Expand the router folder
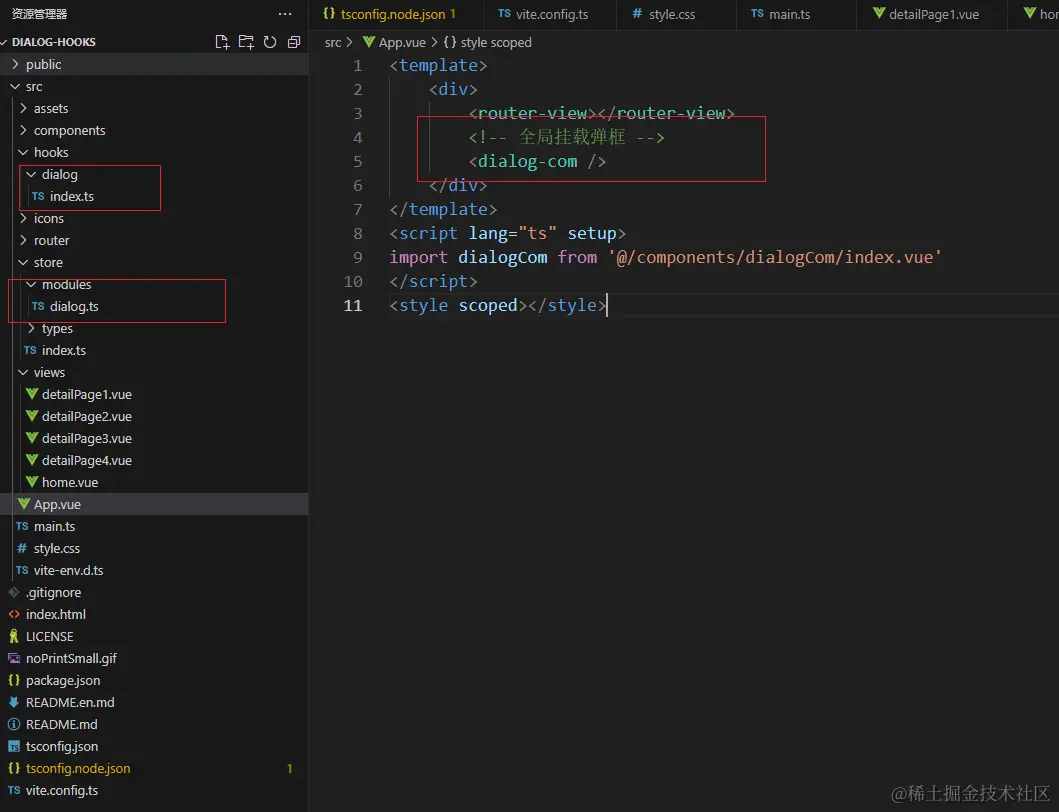 (x=154, y=240)
